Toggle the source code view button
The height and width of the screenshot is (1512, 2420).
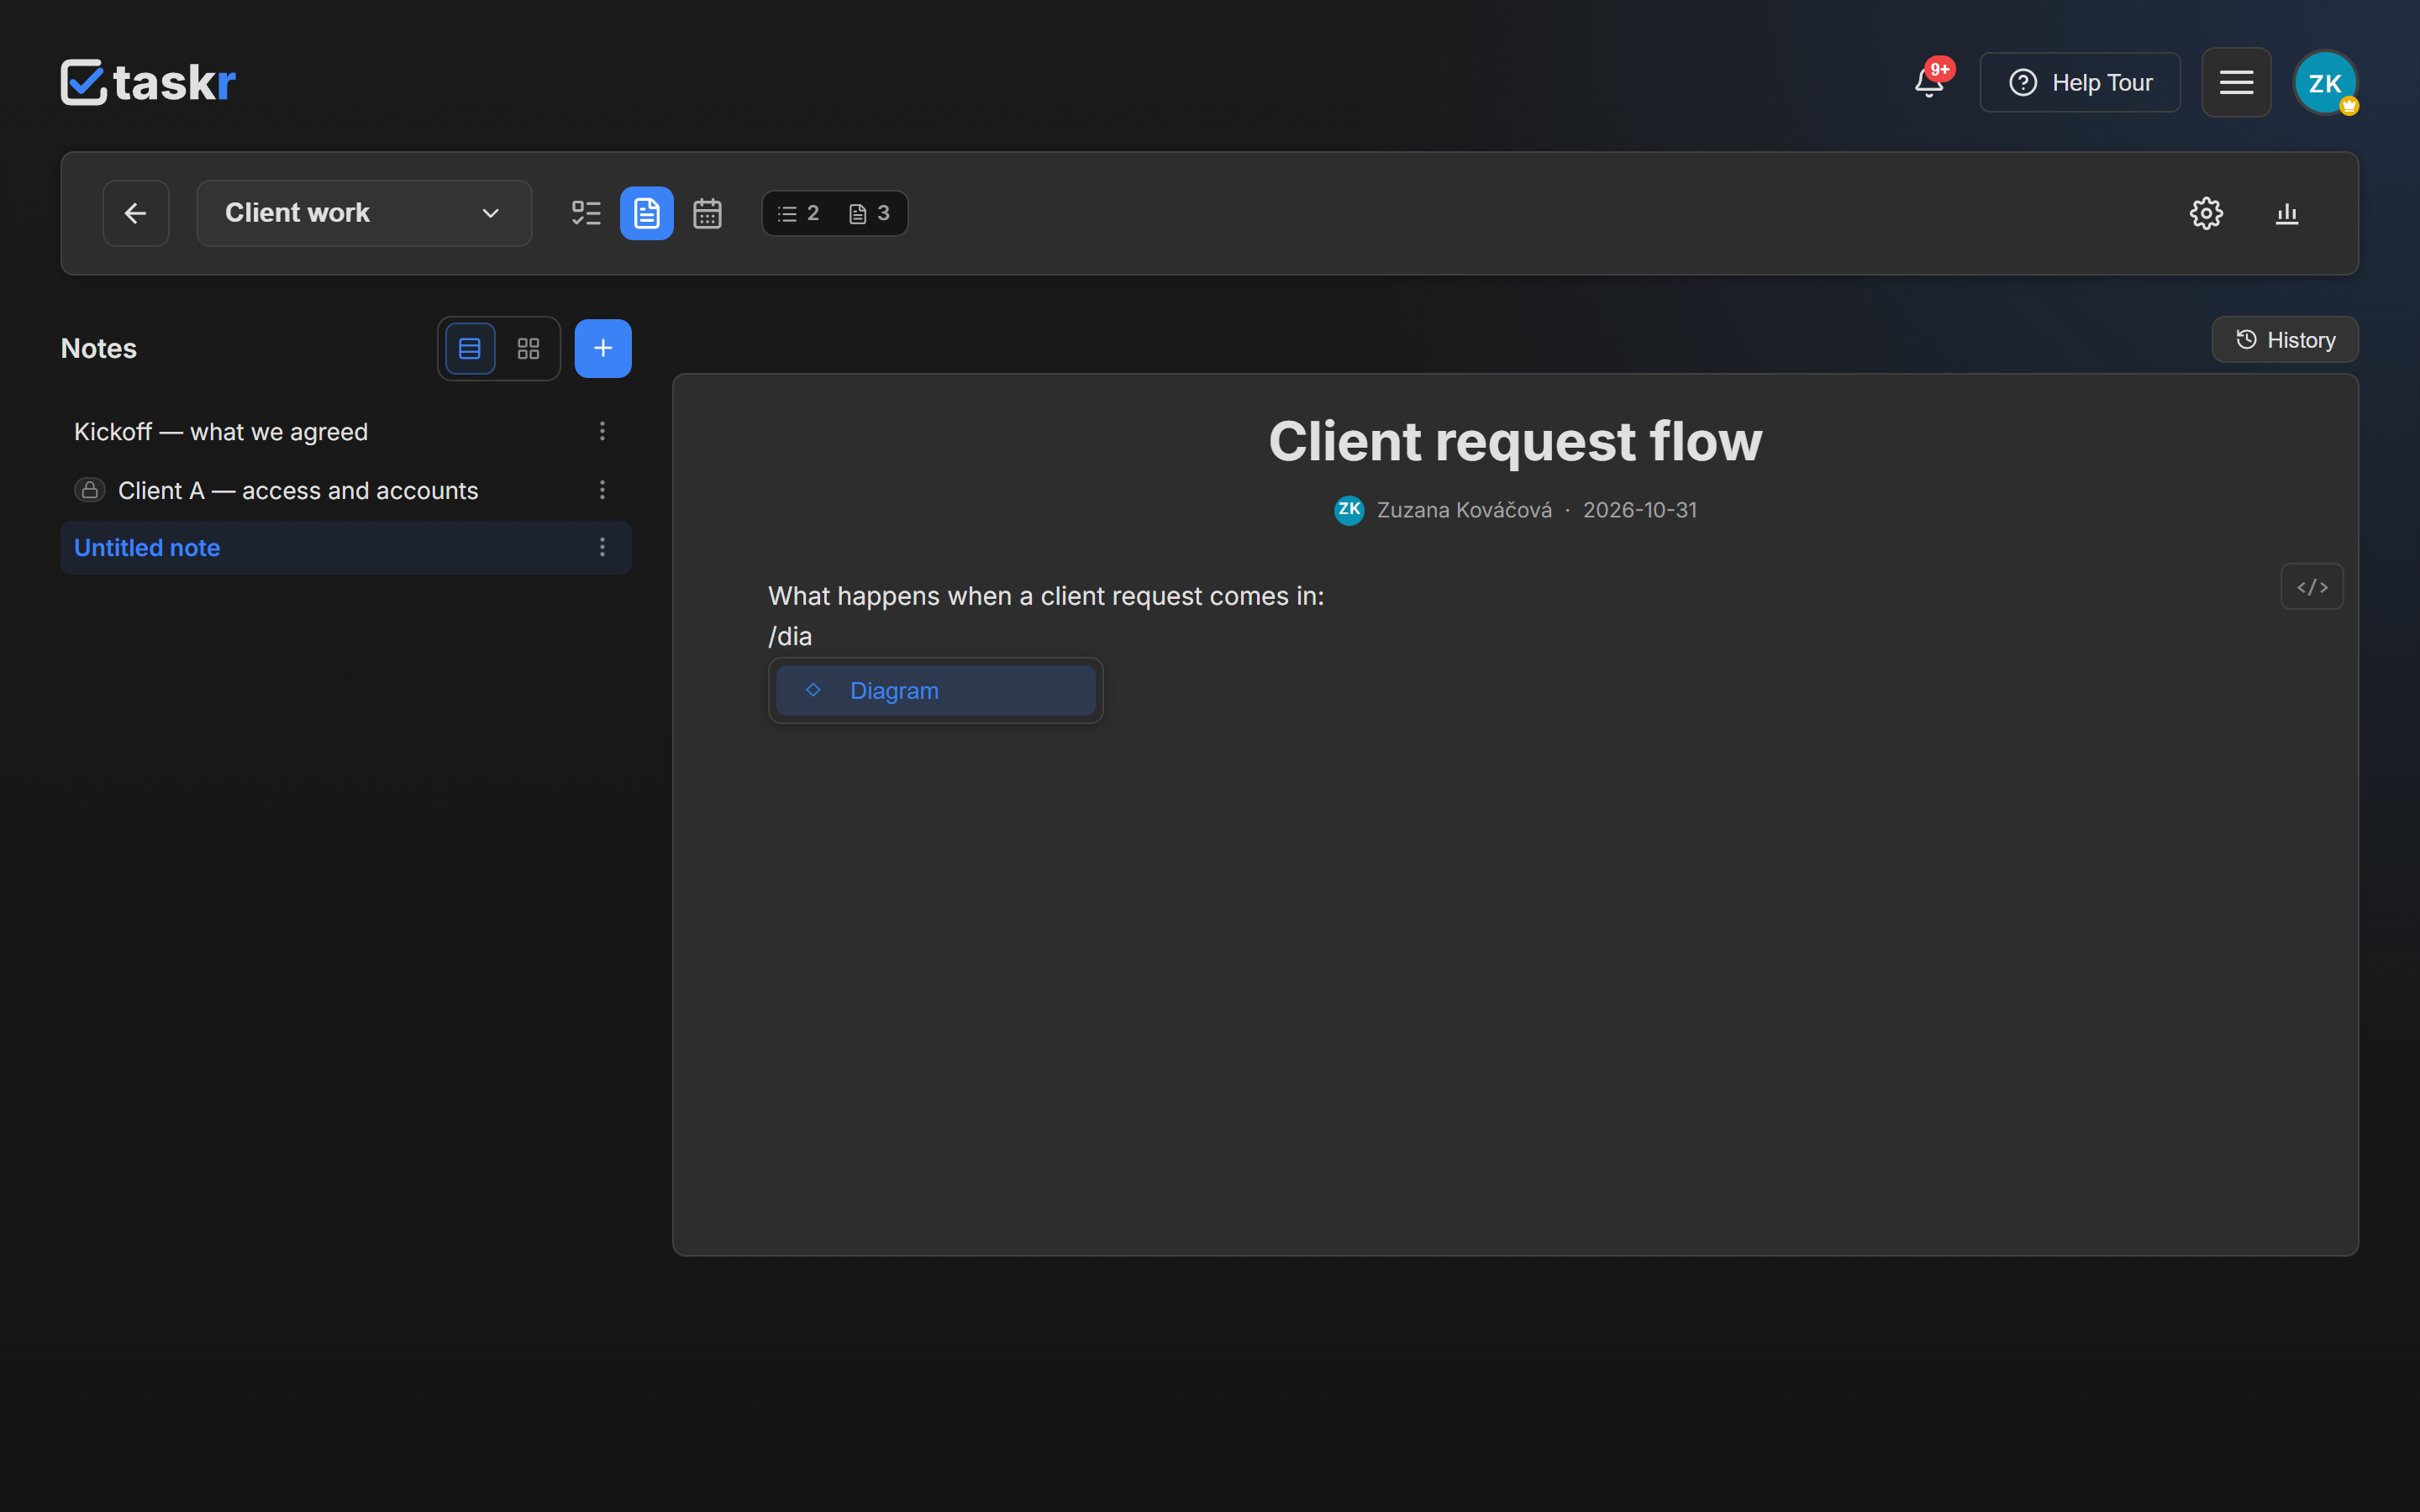click(x=2312, y=587)
